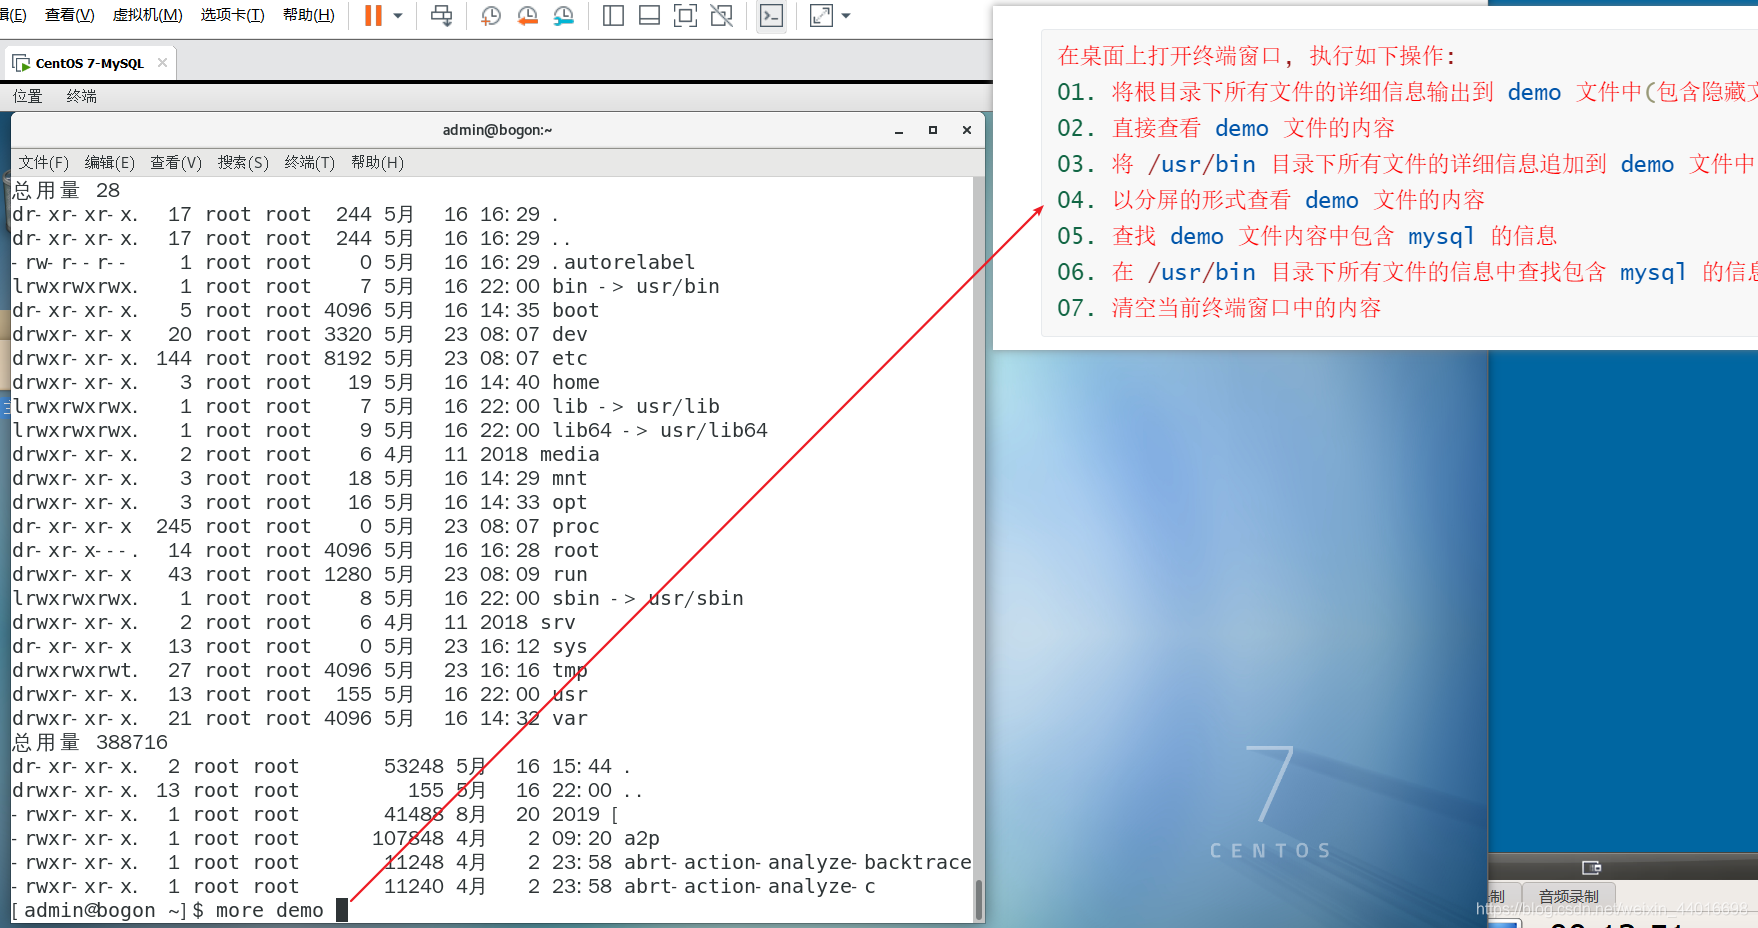Open the terminal 帮助(H) menu
This screenshot has width=1758, height=928.
point(377,162)
